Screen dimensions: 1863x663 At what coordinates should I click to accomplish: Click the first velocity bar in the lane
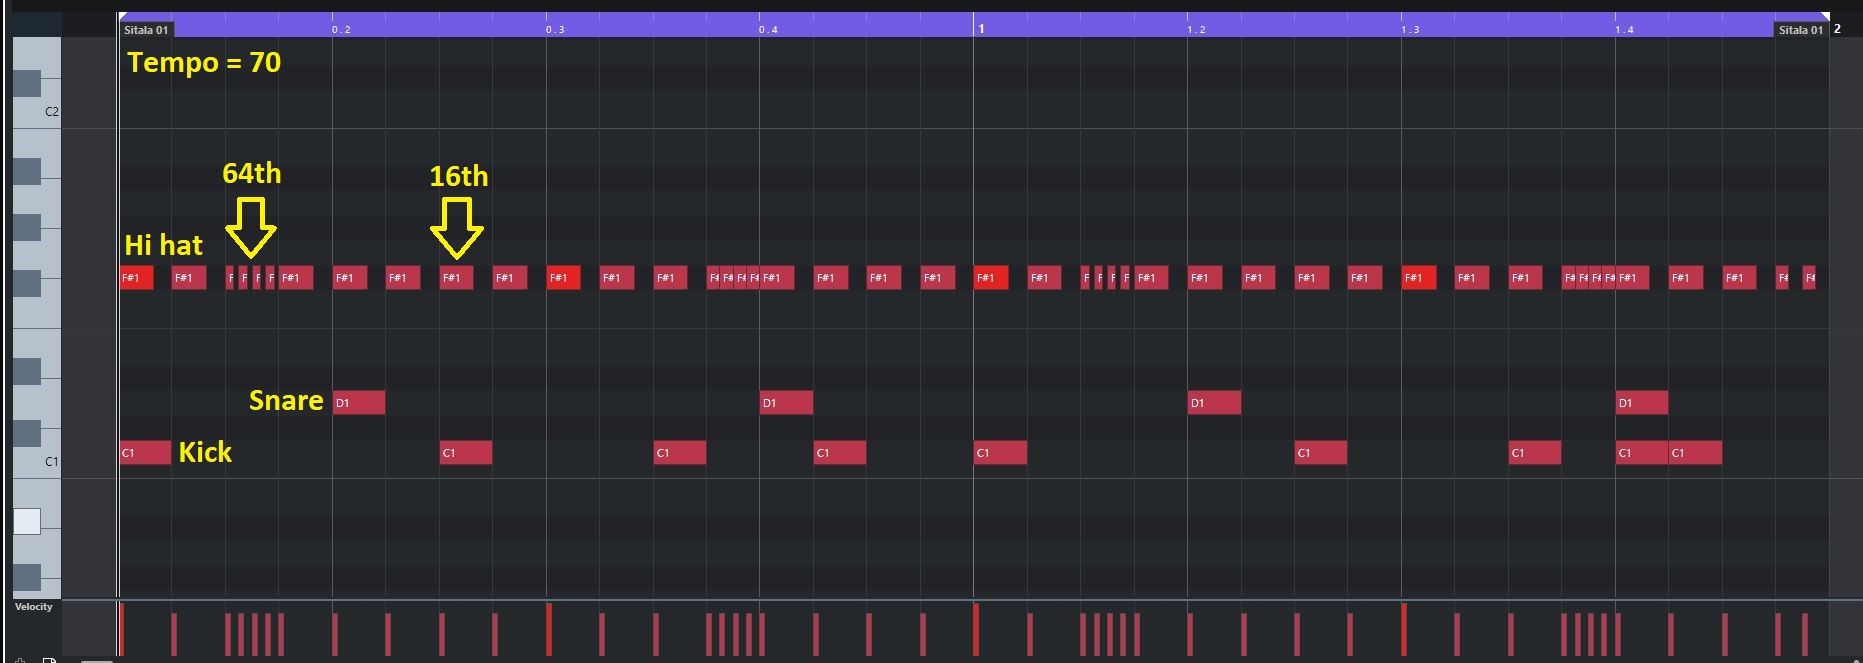click(x=121, y=630)
